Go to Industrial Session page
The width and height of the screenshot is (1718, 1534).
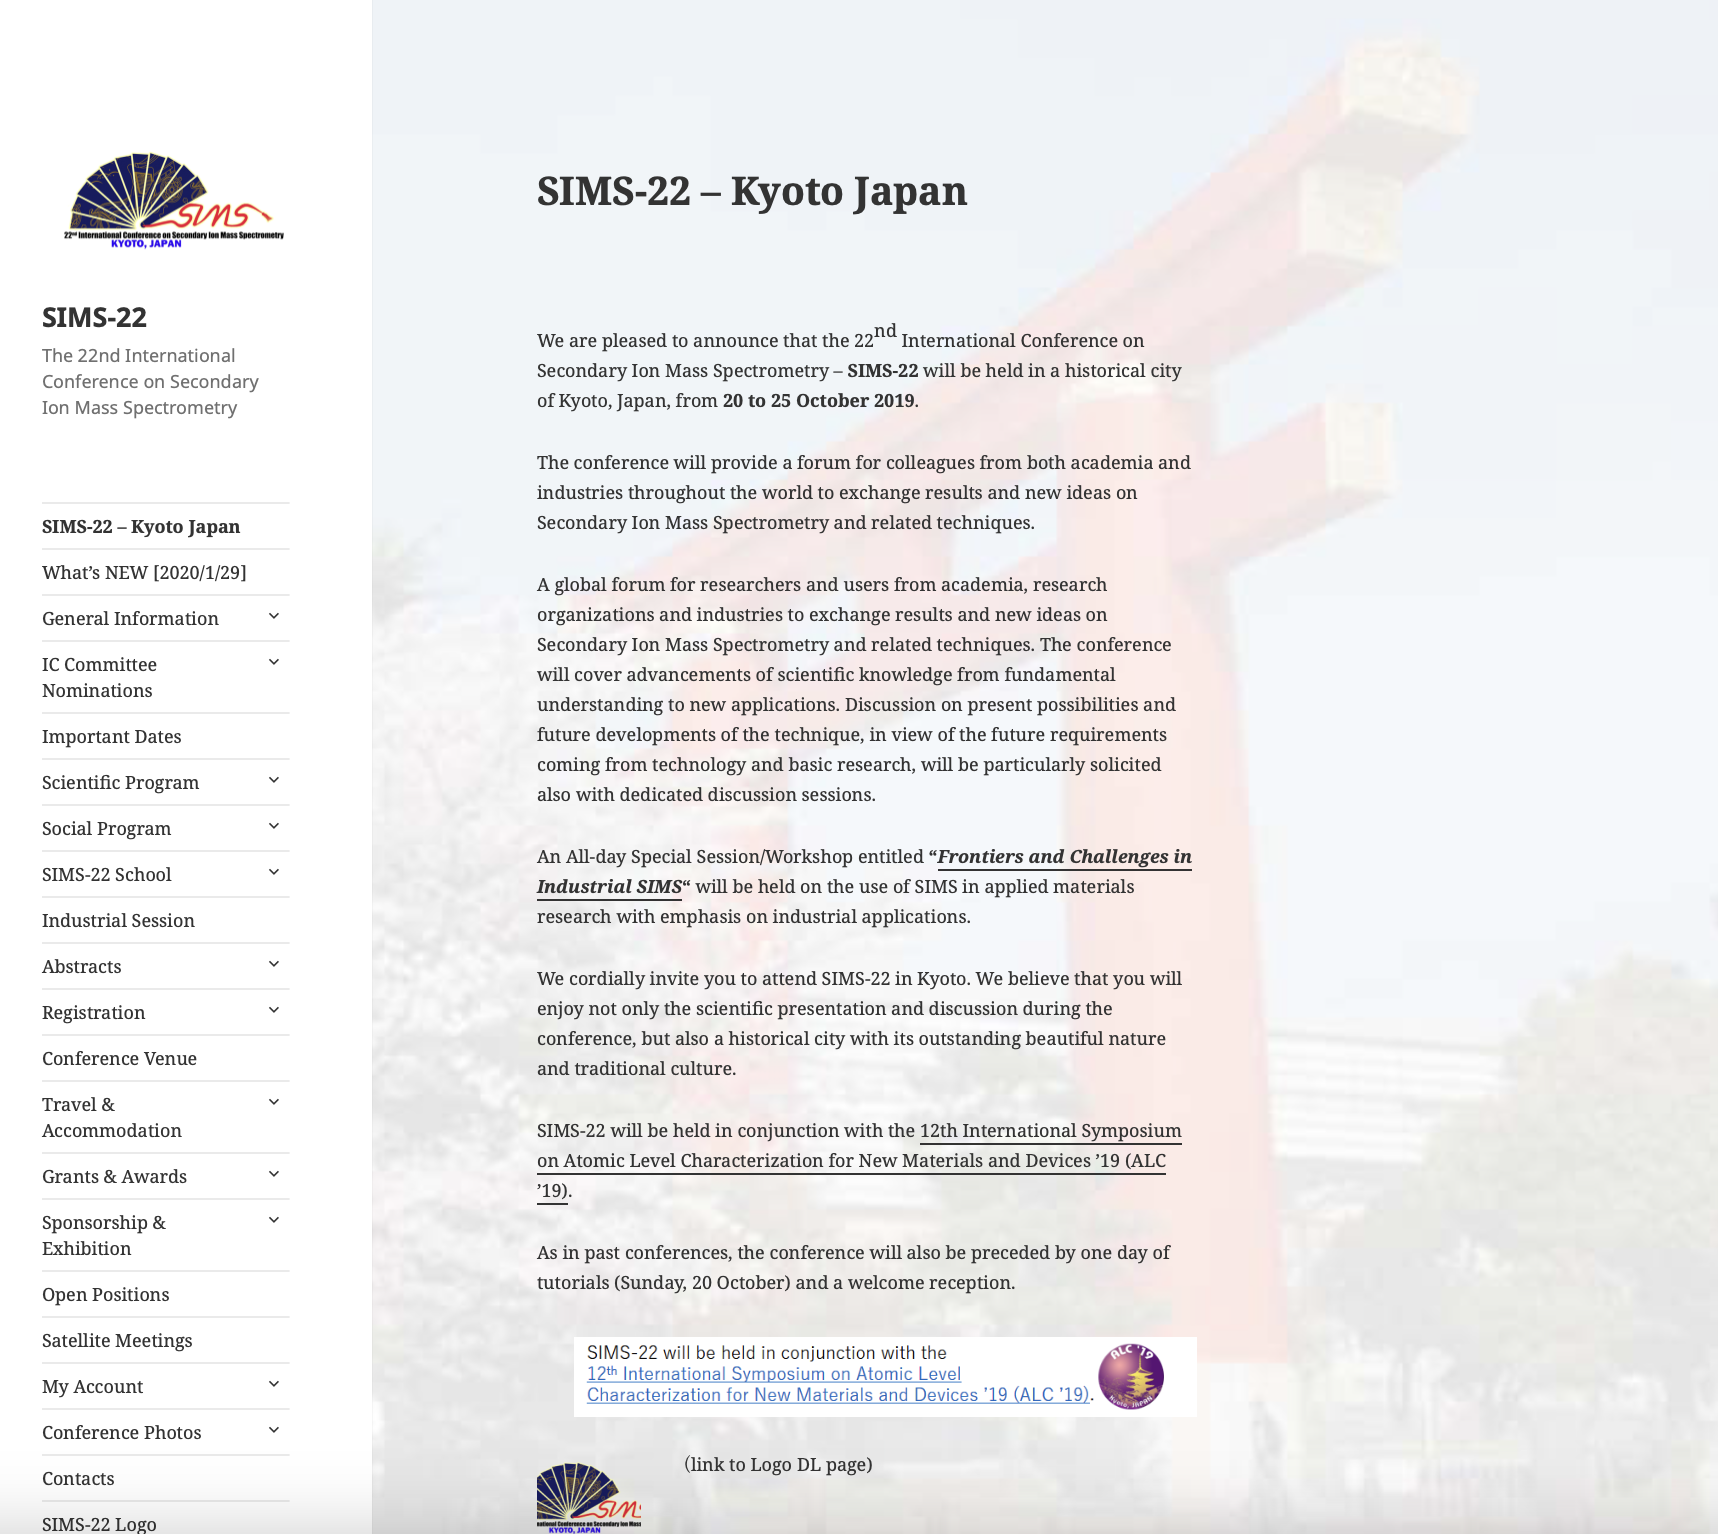[x=118, y=921]
